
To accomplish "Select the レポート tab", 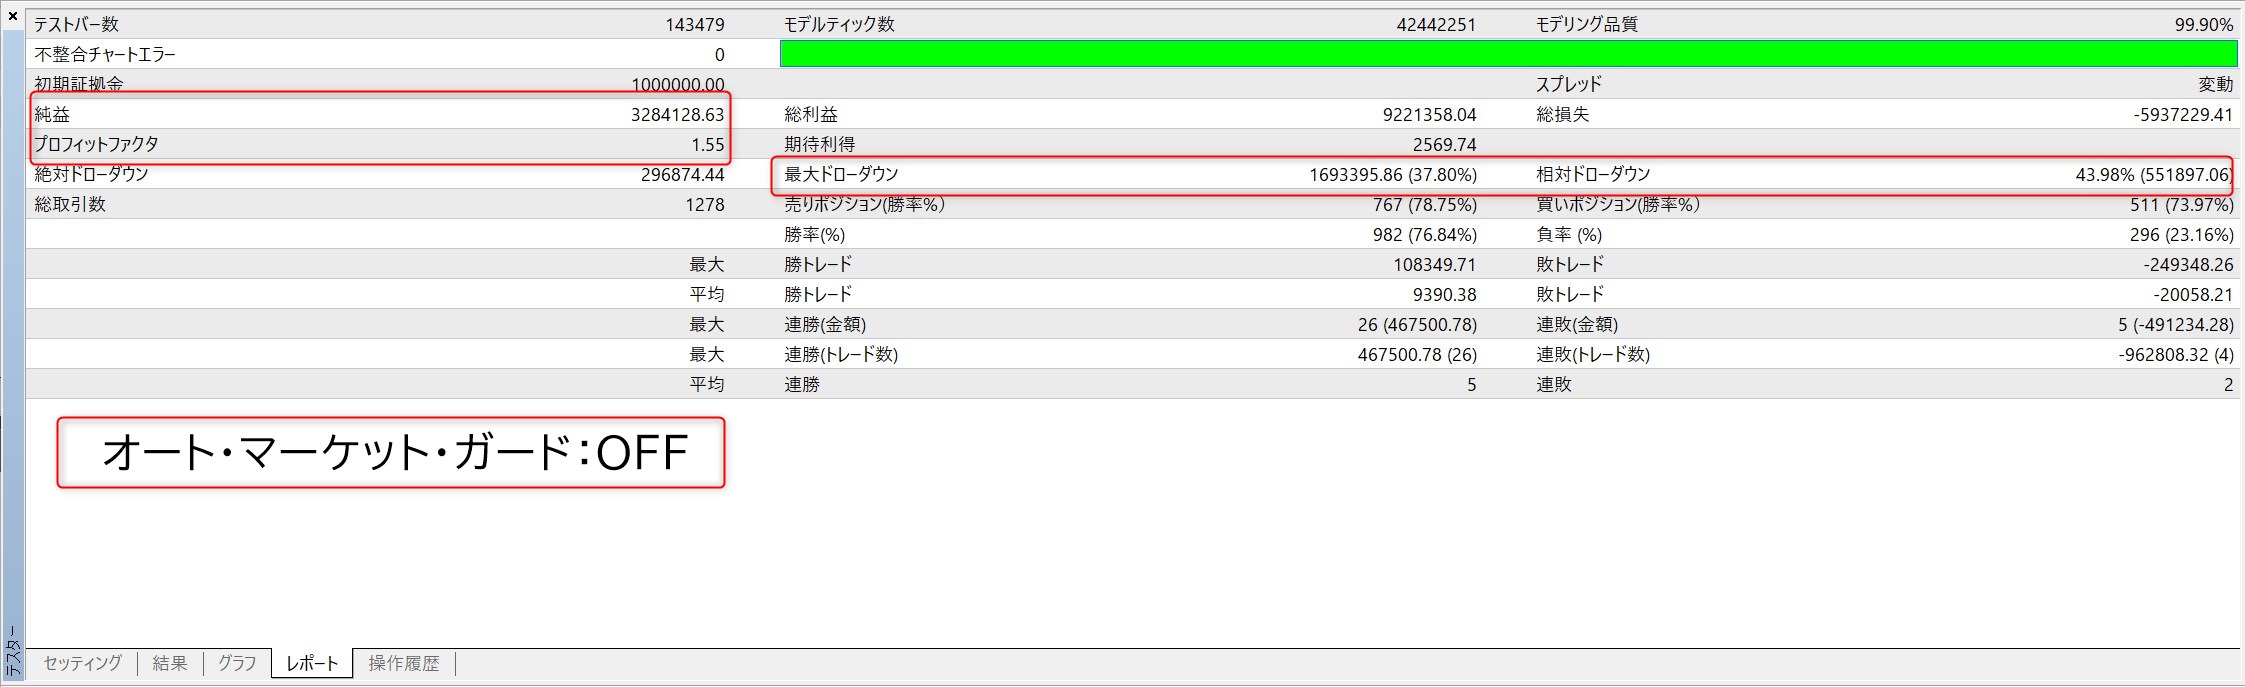I will coord(312,663).
